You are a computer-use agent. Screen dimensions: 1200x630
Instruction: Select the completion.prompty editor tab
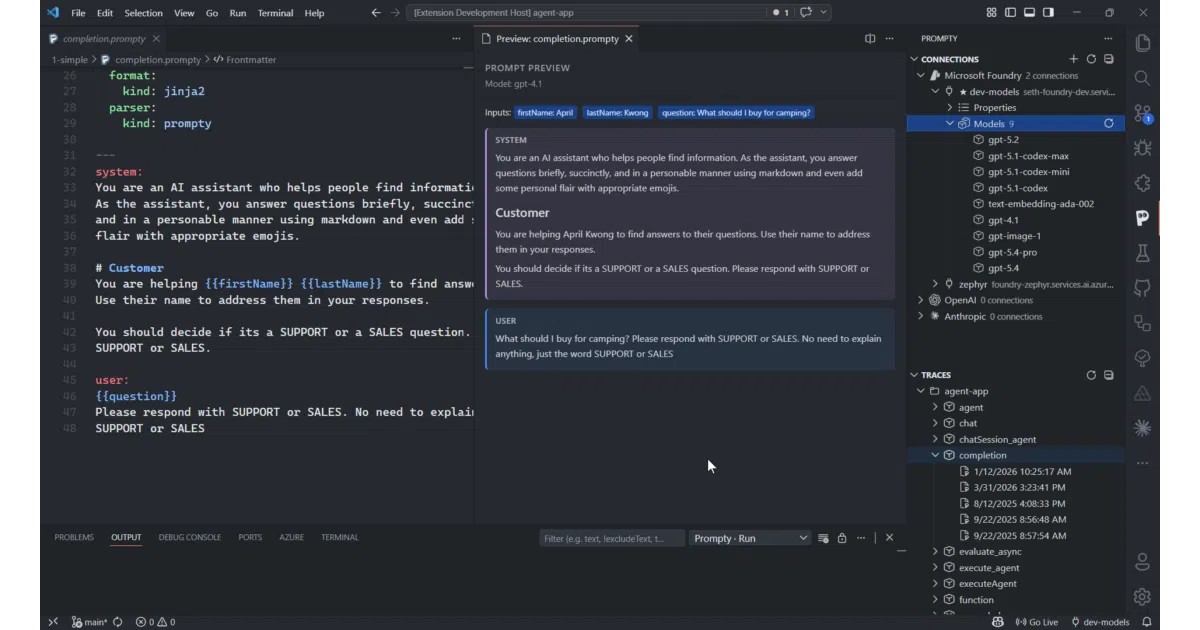click(103, 39)
